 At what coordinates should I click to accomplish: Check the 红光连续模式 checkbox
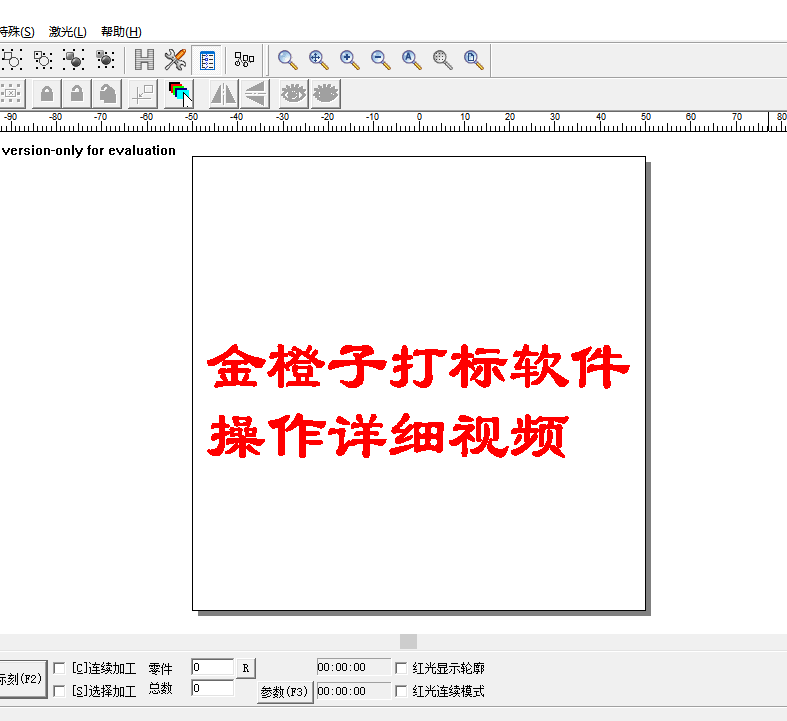coord(401,691)
